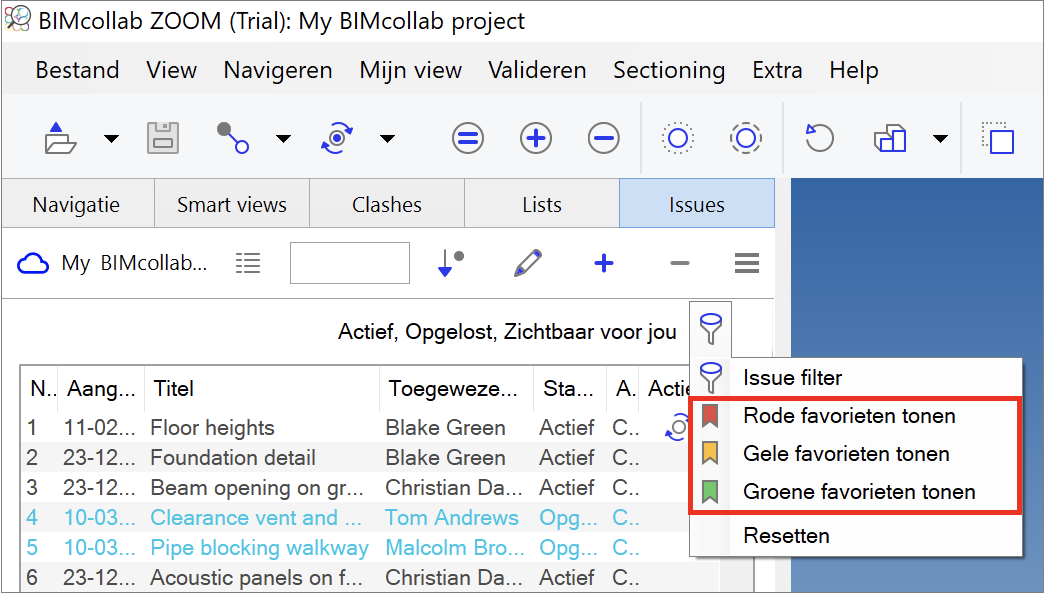Expand the building blocks dropdown arrow
This screenshot has width=1044, height=594.
click(940, 139)
